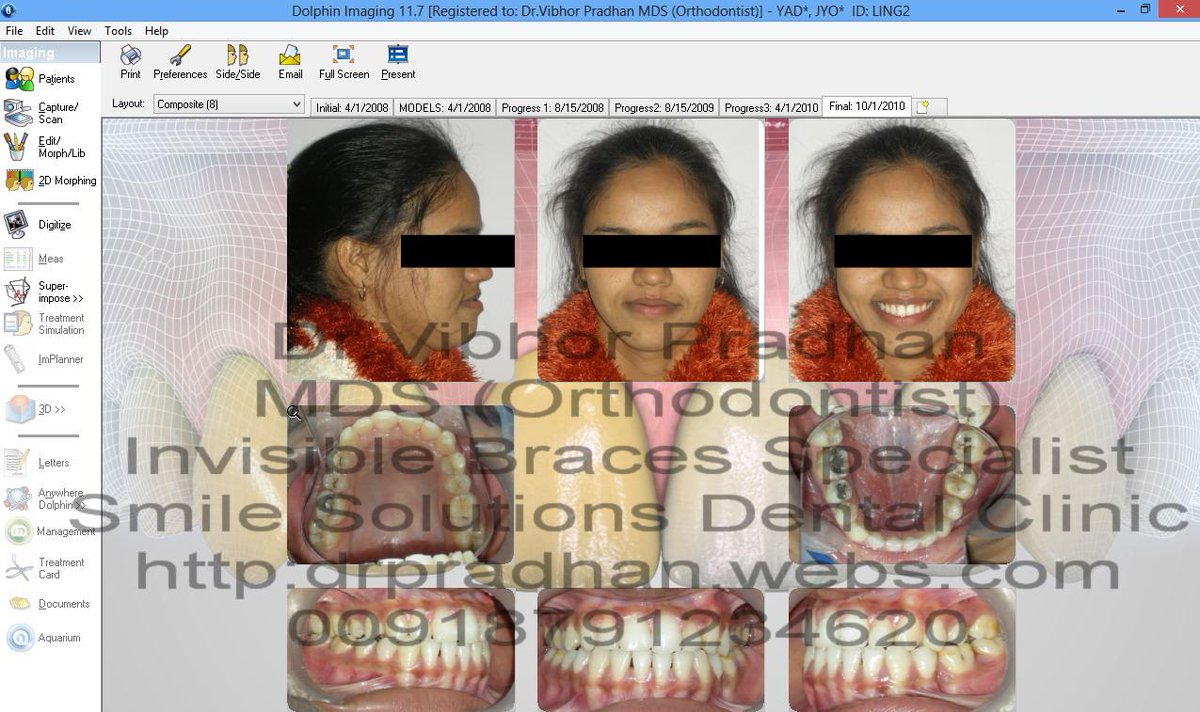The height and width of the screenshot is (712, 1200).
Task: Click the Email toolbar icon
Action: pos(290,62)
